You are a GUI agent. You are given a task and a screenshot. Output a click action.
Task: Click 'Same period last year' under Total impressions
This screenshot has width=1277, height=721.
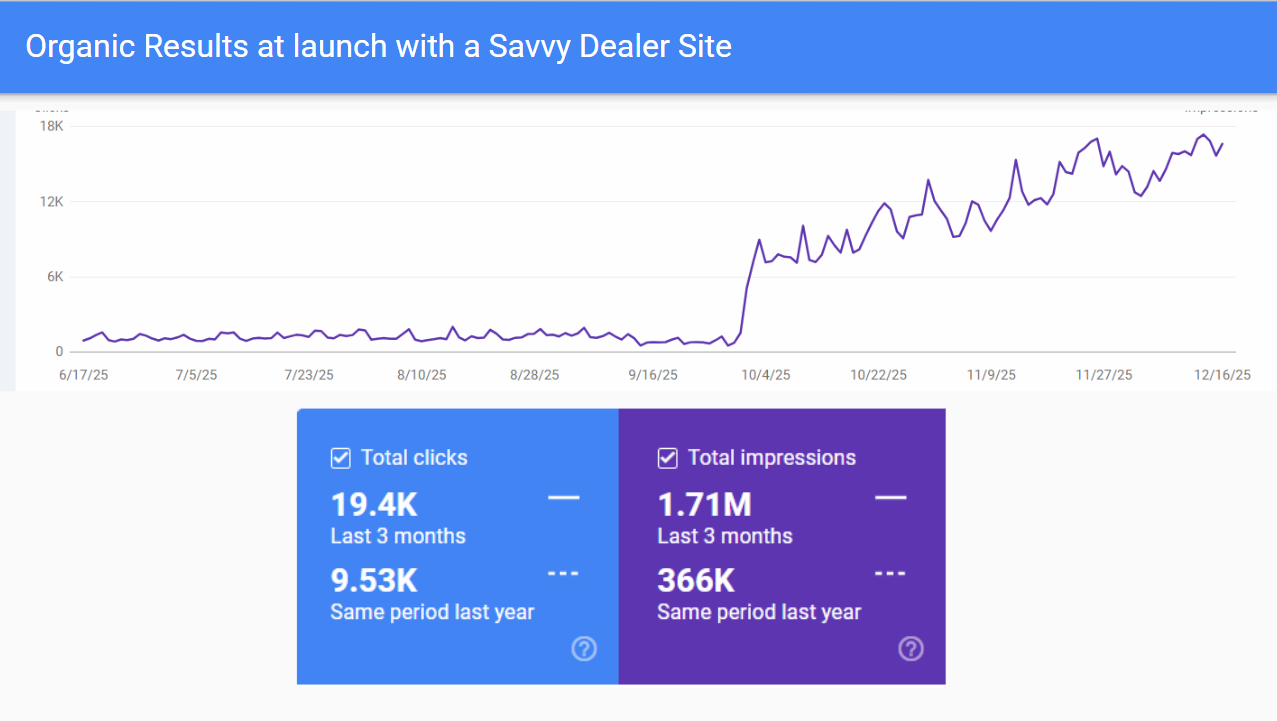(759, 612)
